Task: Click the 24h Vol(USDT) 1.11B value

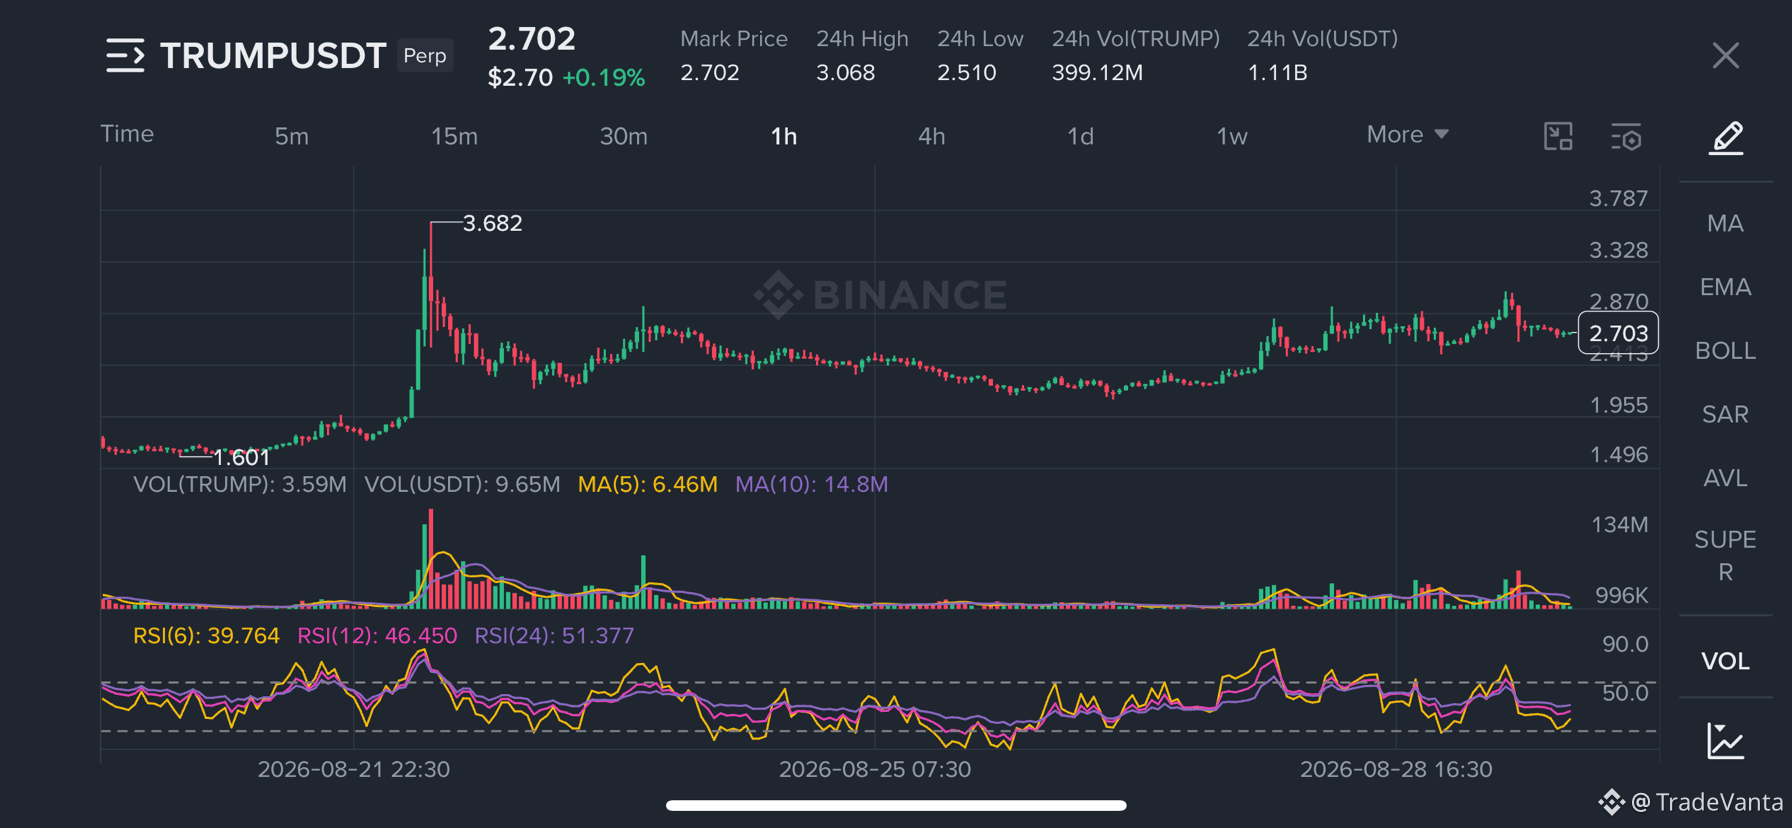Action: coord(1277,73)
